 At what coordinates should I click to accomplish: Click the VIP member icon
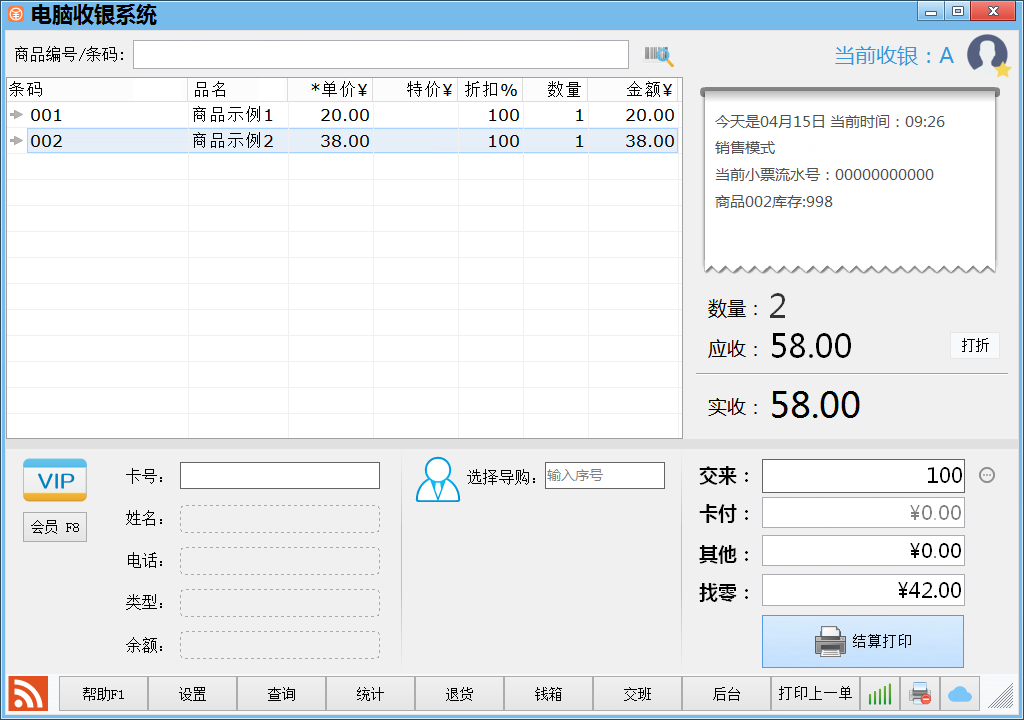click(x=54, y=480)
